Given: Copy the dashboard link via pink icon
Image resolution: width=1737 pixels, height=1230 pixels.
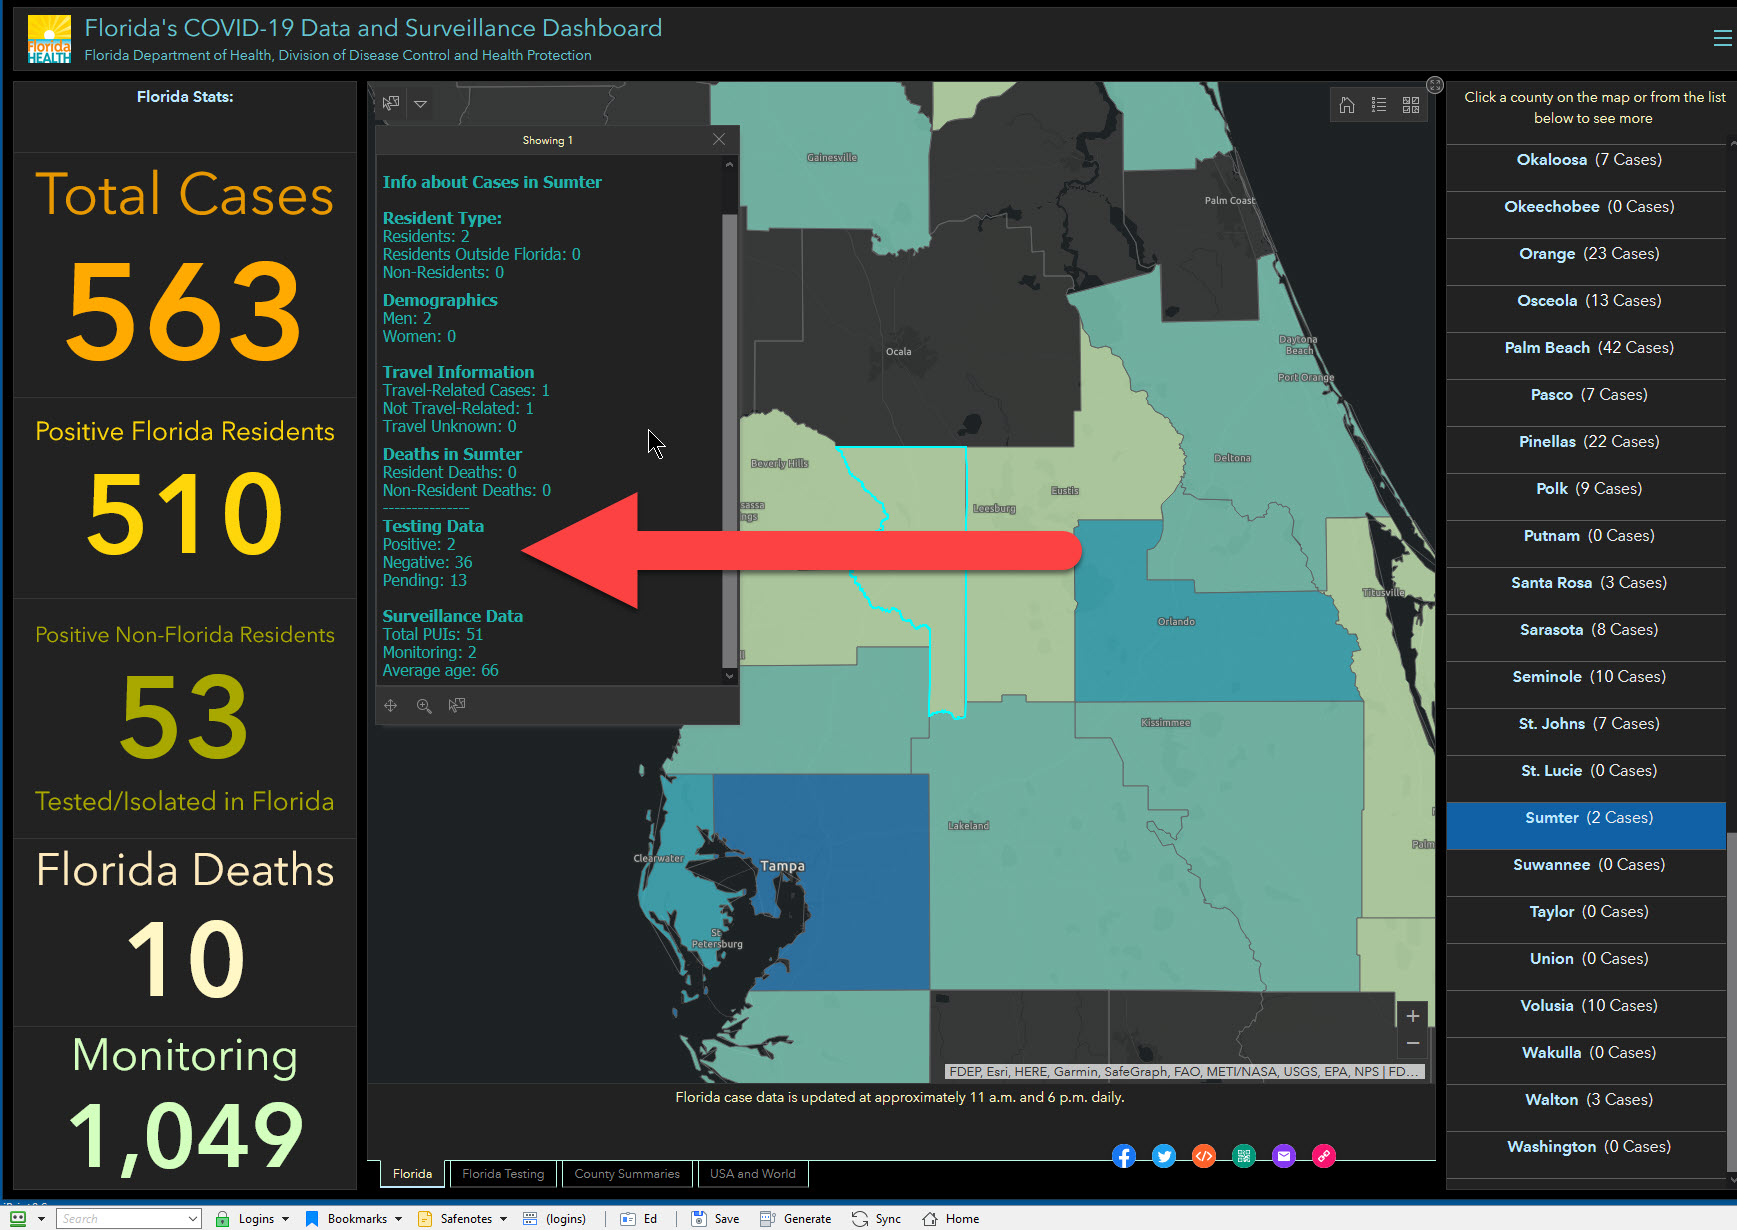Looking at the screenshot, I should (x=1324, y=1156).
